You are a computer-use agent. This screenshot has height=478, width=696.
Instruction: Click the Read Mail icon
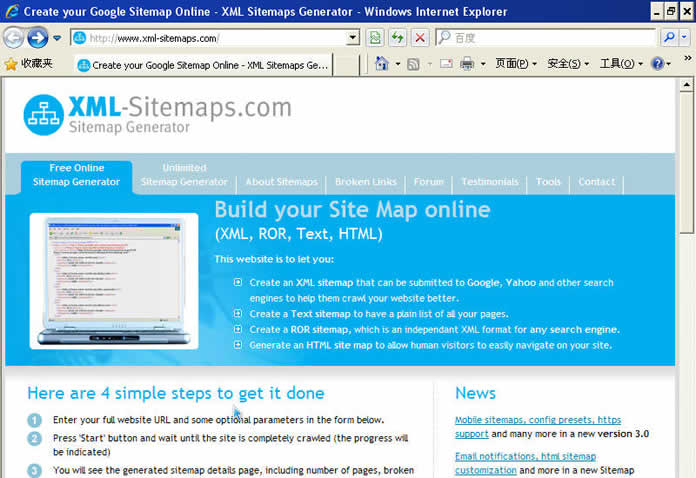[446, 64]
